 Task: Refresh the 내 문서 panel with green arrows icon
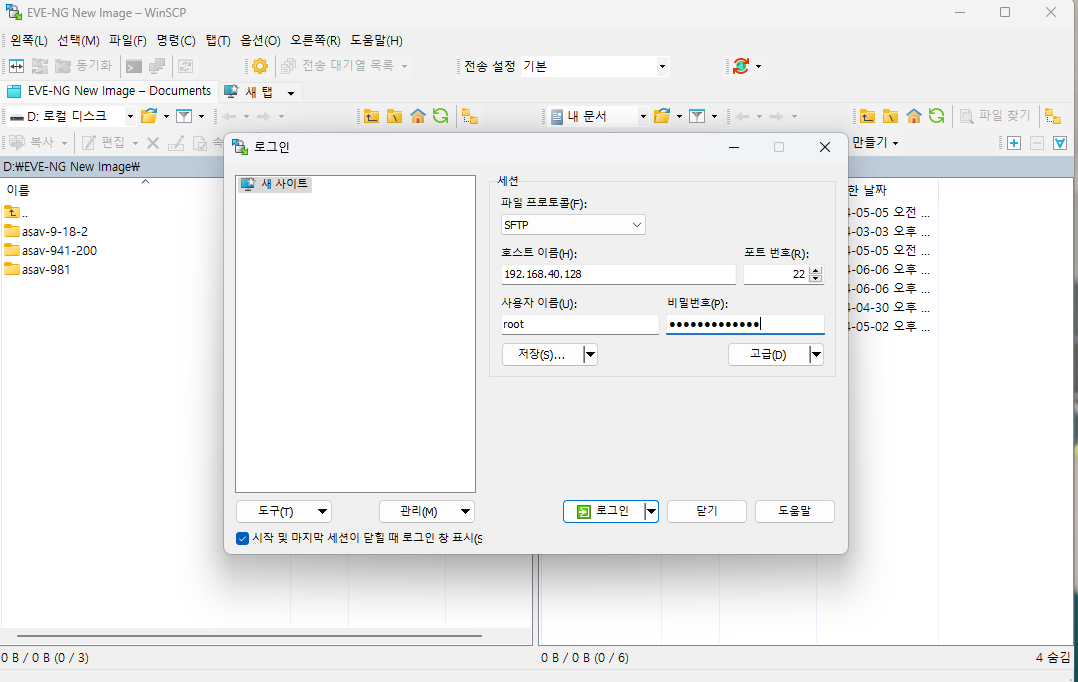pyautogui.click(x=936, y=116)
